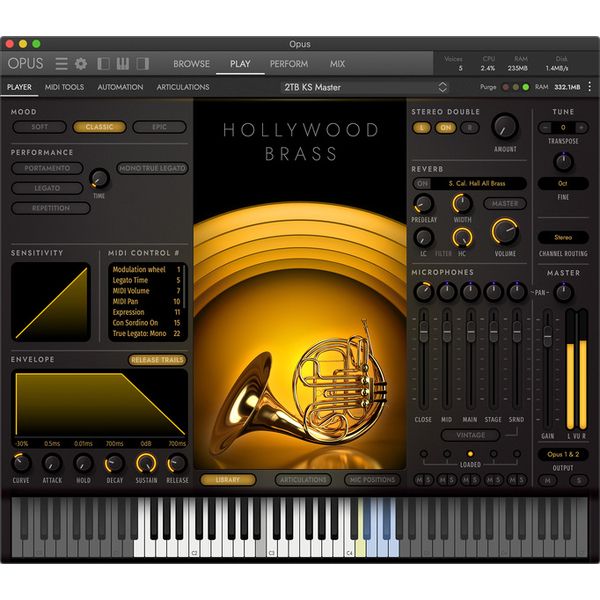Select Stereo Double R channel
Image resolution: width=600 pixels, height=600 pixels.
tap(470, 127)
